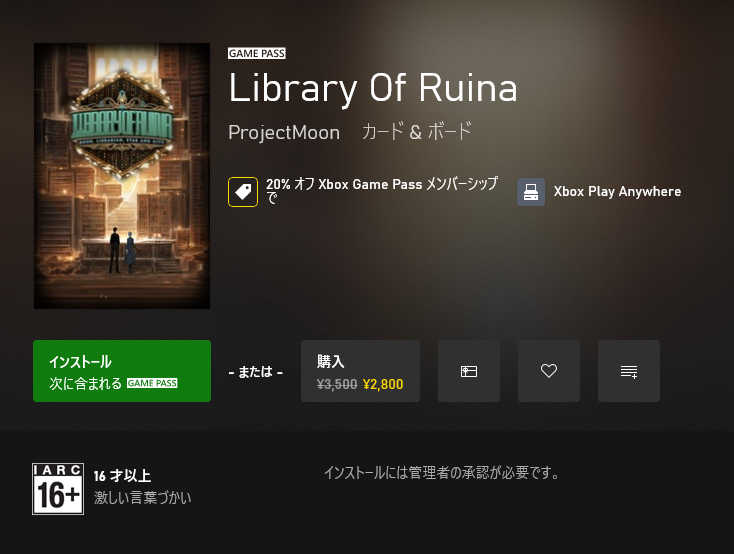Image resolution: width=734 pixels, height=554 pixels.
Task: Add game to wishlist via heart icon
Action: pyautogui.click(x=549, y=371)
